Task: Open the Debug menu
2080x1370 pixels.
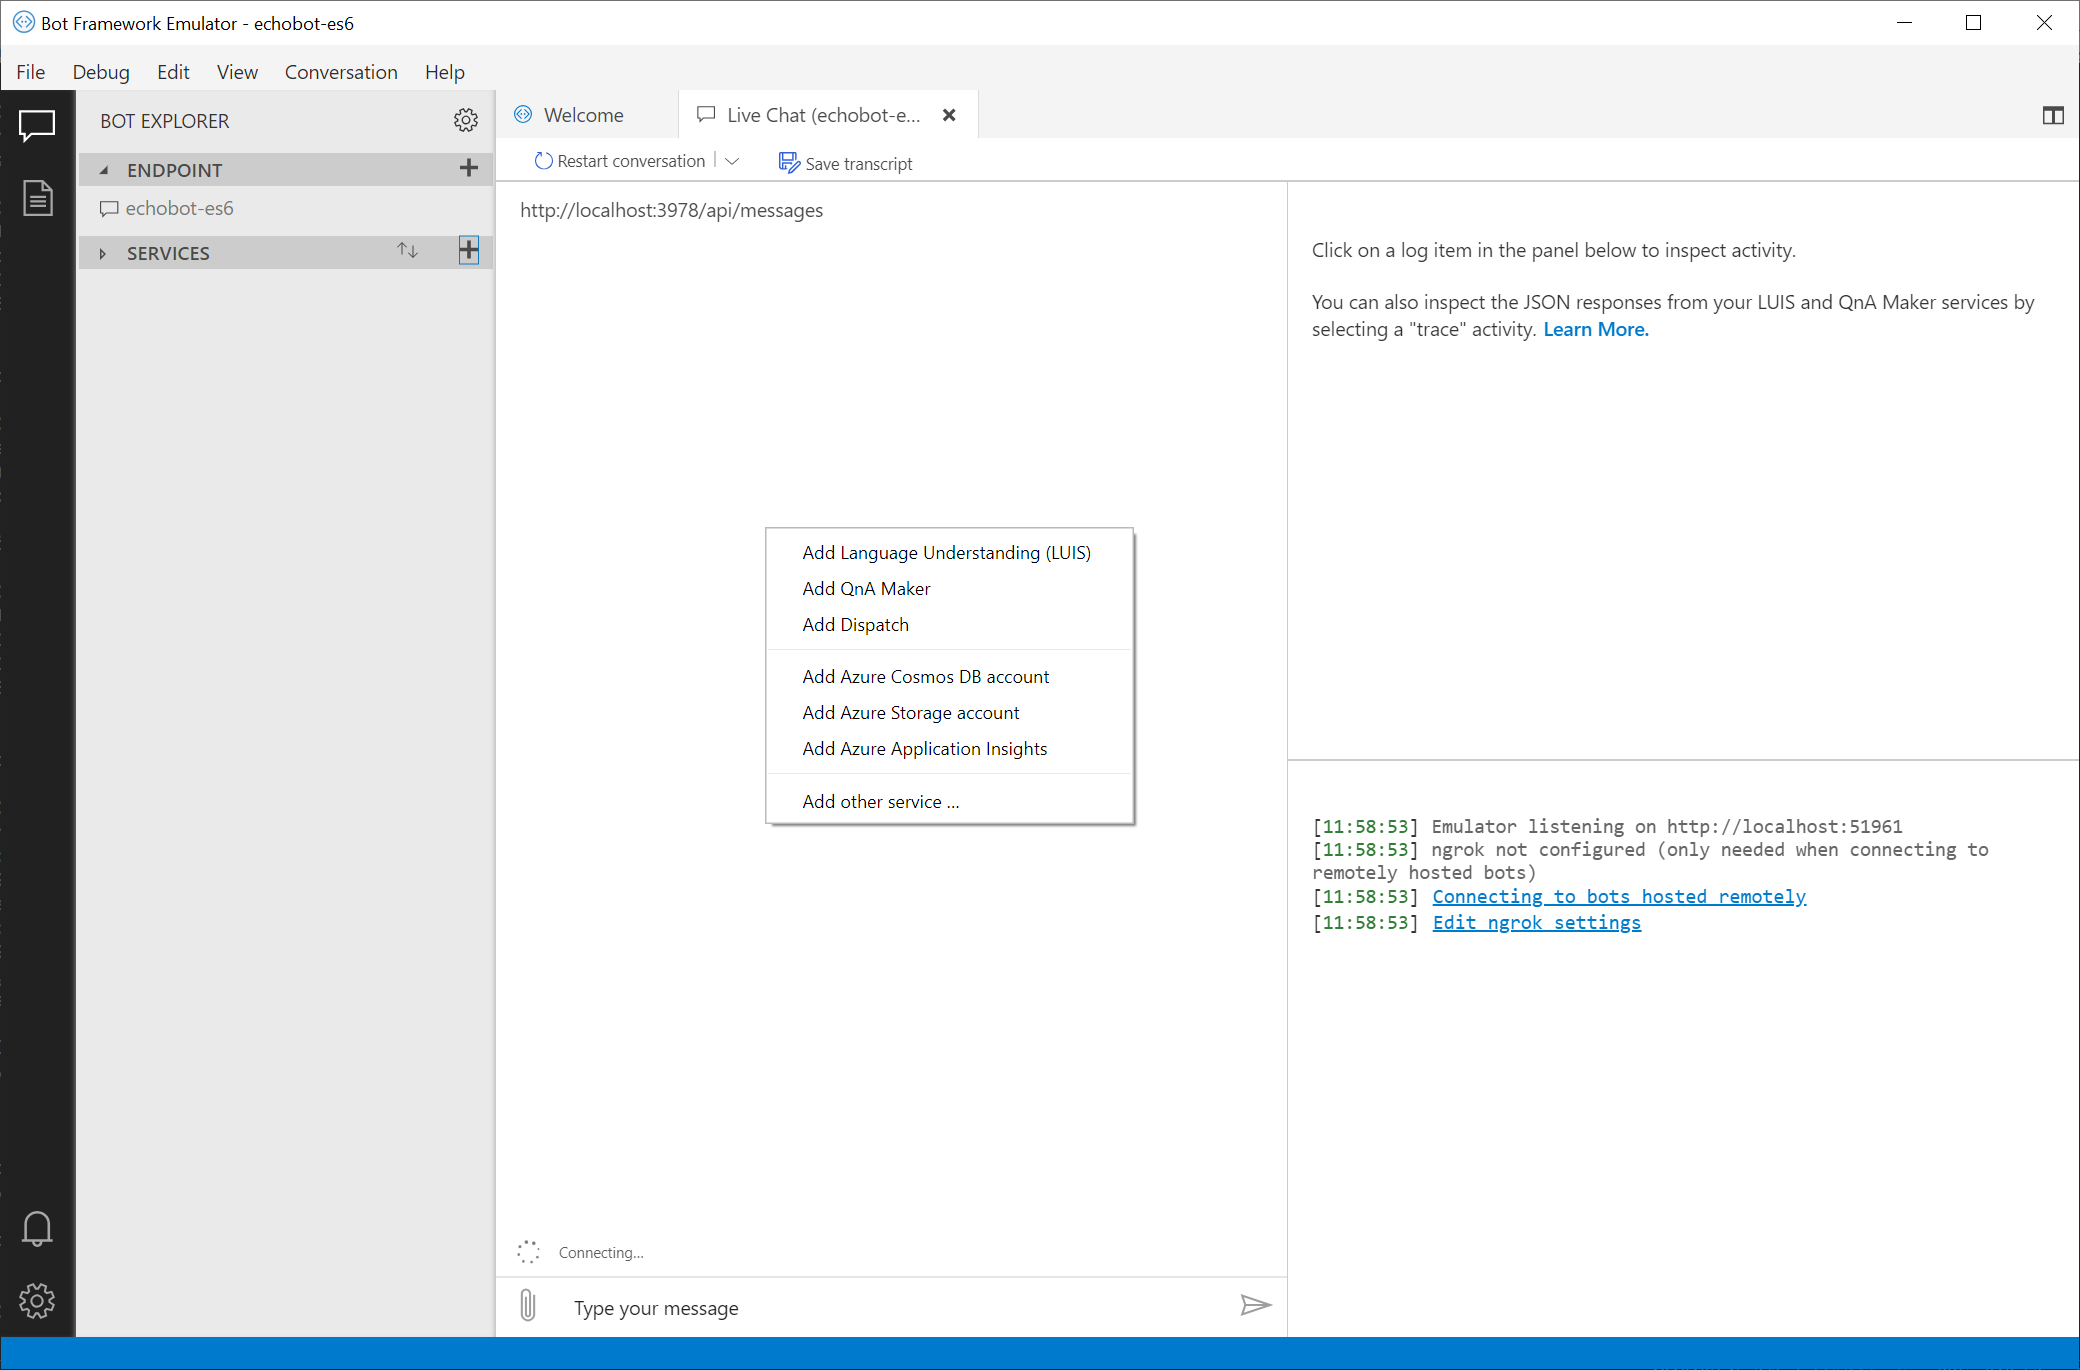Action: coord(101,72)
